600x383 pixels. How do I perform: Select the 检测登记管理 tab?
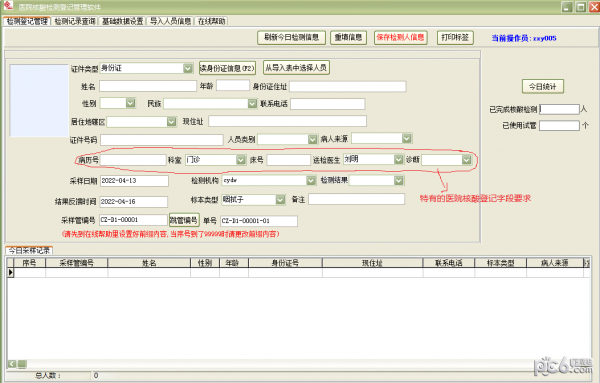(x=27, y=21)
